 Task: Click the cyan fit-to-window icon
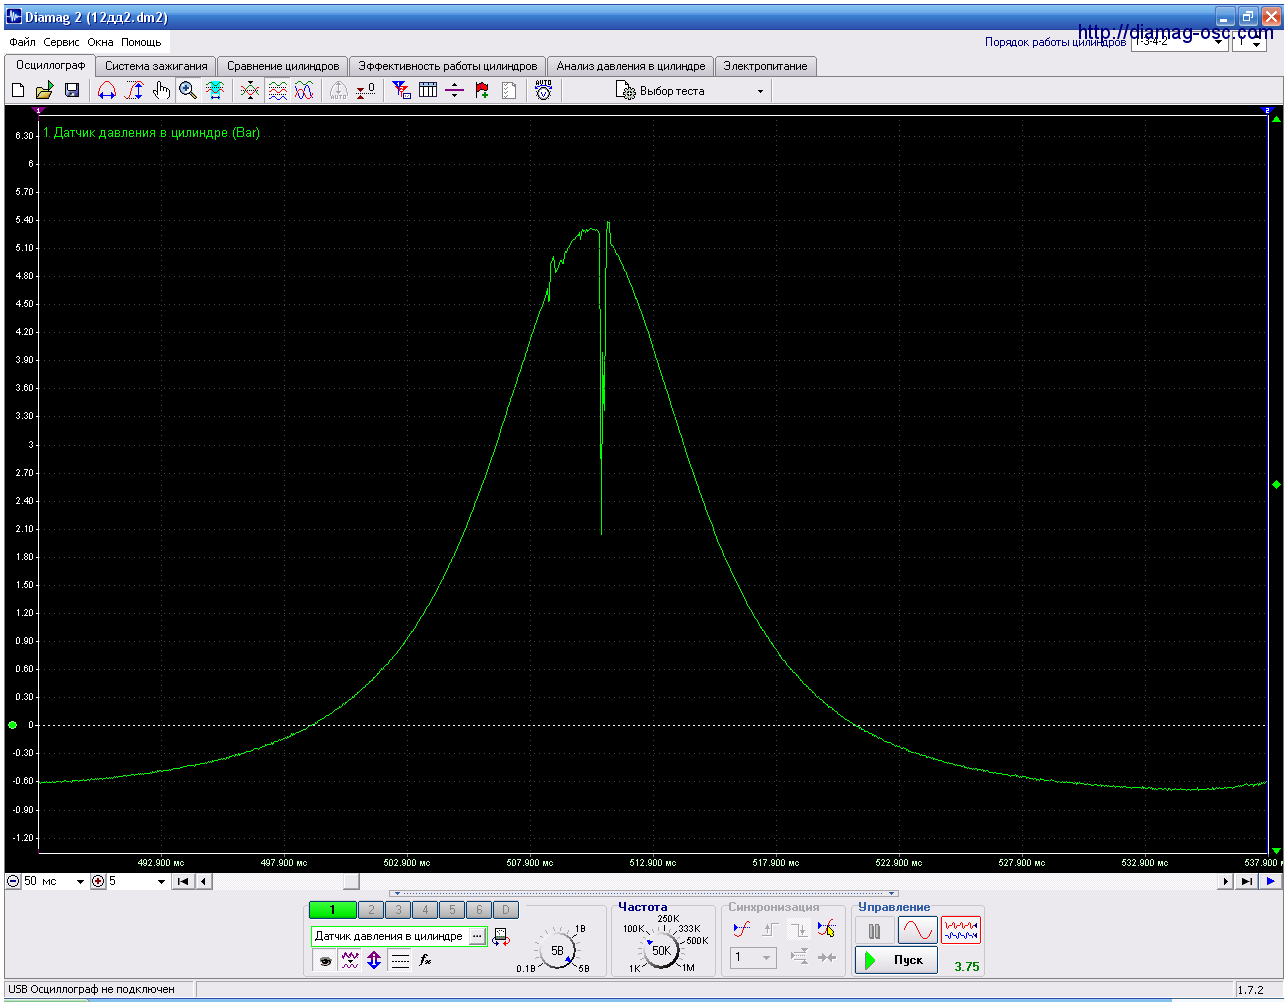[x=215, y=91]
